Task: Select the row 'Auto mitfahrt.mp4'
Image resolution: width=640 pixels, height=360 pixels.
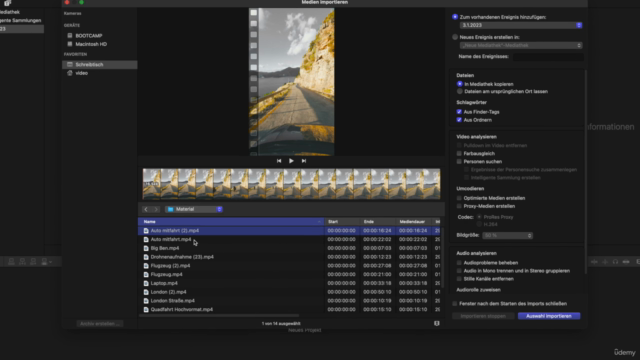Action: pyautogui.click(x=289, y=240)
